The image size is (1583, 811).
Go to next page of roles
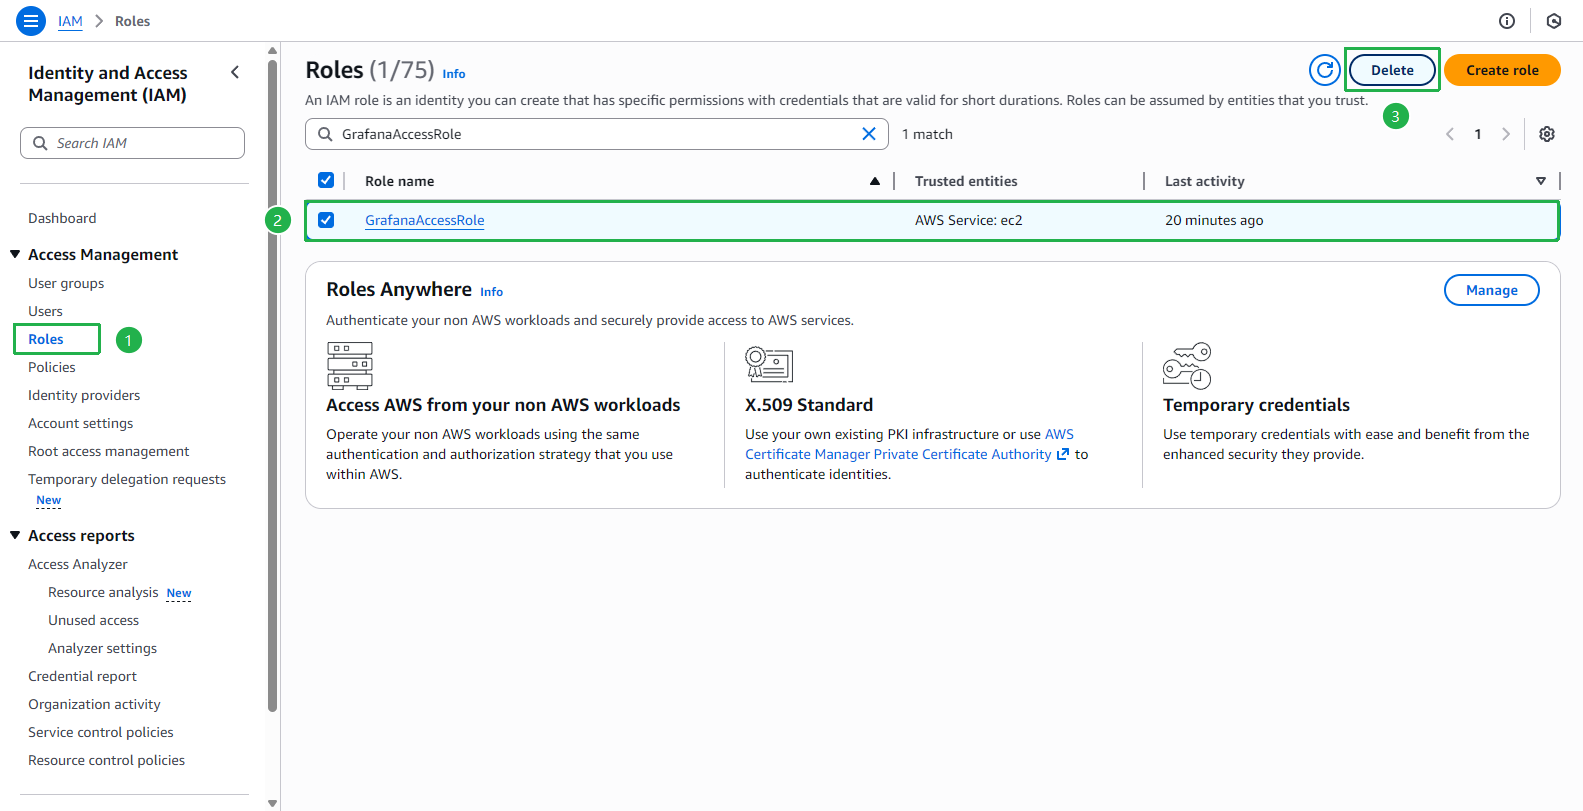(1506, 134)
